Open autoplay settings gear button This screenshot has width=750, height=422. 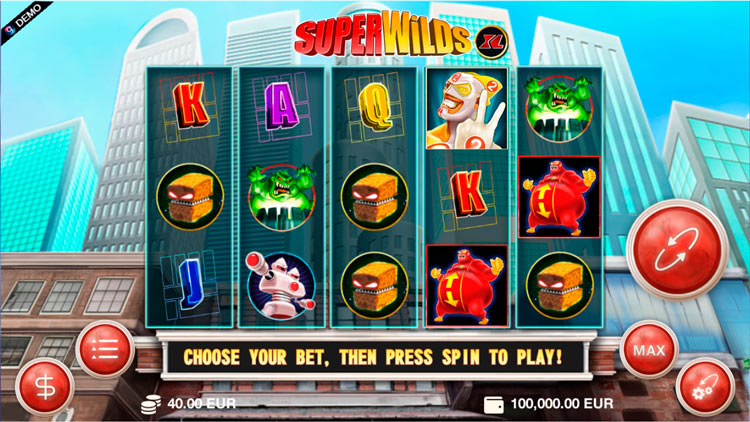coord(706,387)
